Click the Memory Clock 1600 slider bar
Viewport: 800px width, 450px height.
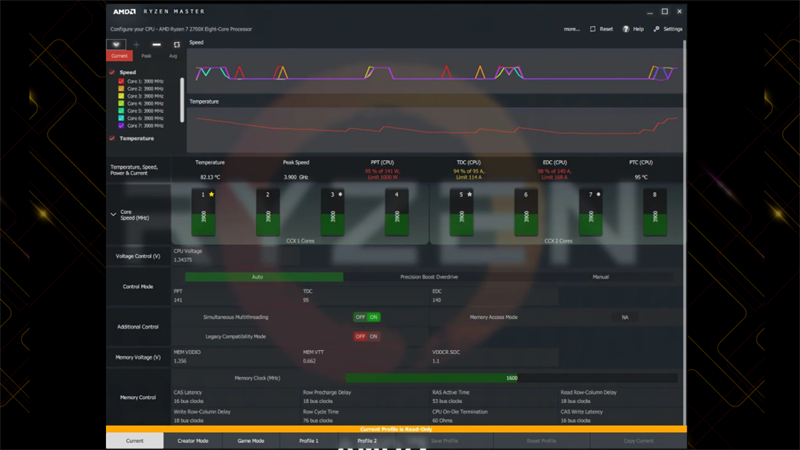click(x=511, y=378)
